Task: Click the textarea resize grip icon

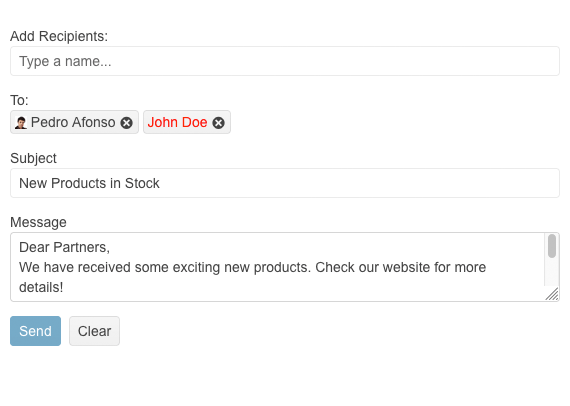Action: (552, 294)
